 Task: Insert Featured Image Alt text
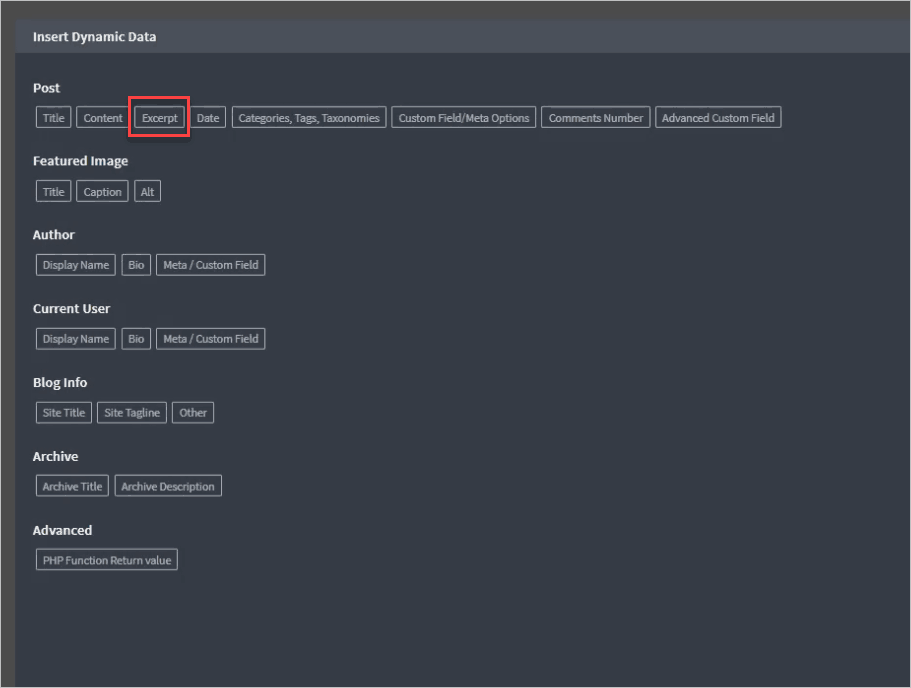pos(148,192)
